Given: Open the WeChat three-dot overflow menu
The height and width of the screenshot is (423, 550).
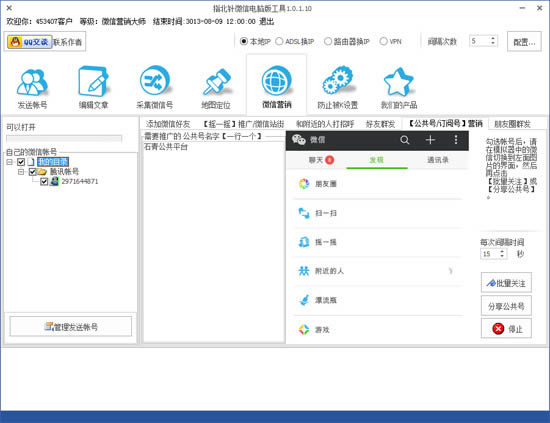Looking at the screenshot, I should pos(456,140).
